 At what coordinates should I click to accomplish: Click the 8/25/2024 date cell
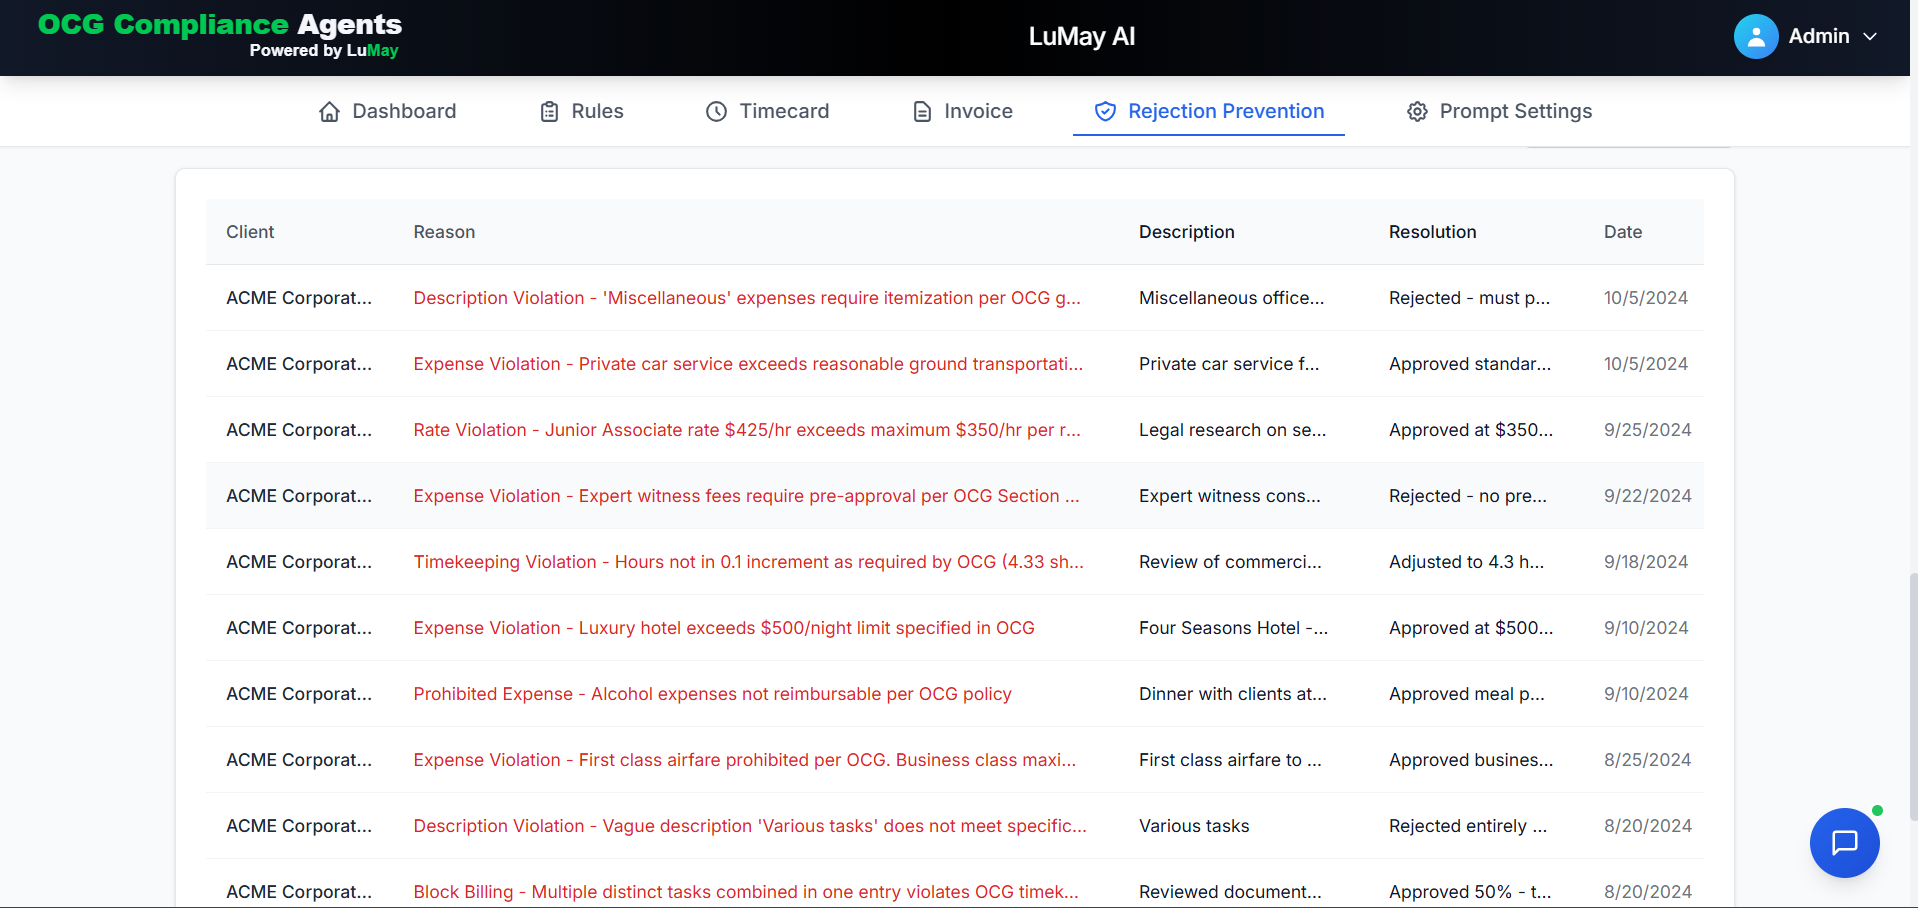1647,760
